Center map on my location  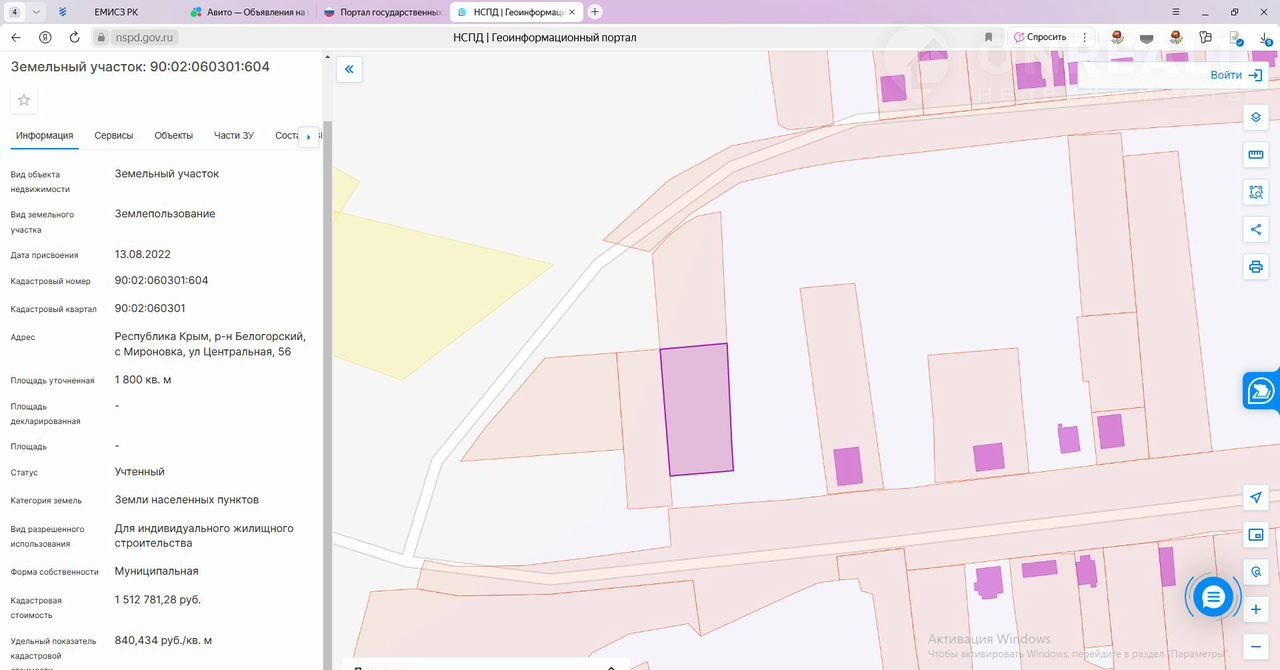(1256, 498)
